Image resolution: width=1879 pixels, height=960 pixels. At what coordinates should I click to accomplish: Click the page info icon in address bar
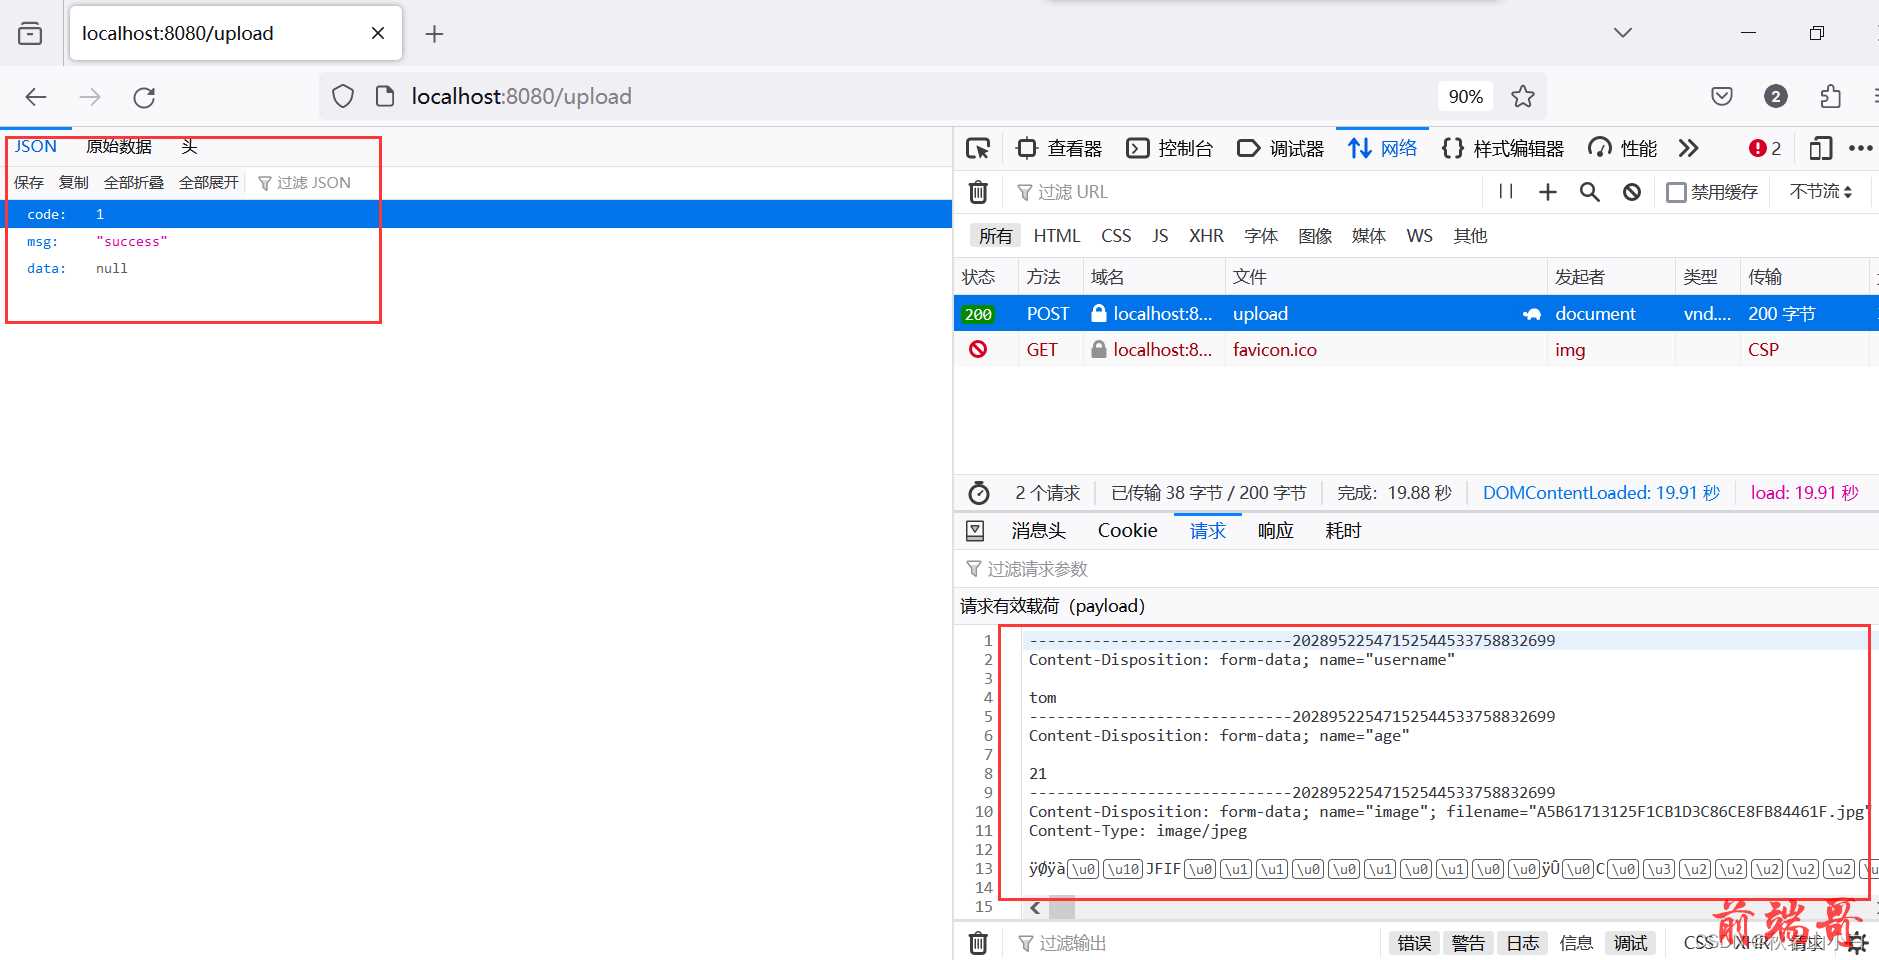pos(385,97)
